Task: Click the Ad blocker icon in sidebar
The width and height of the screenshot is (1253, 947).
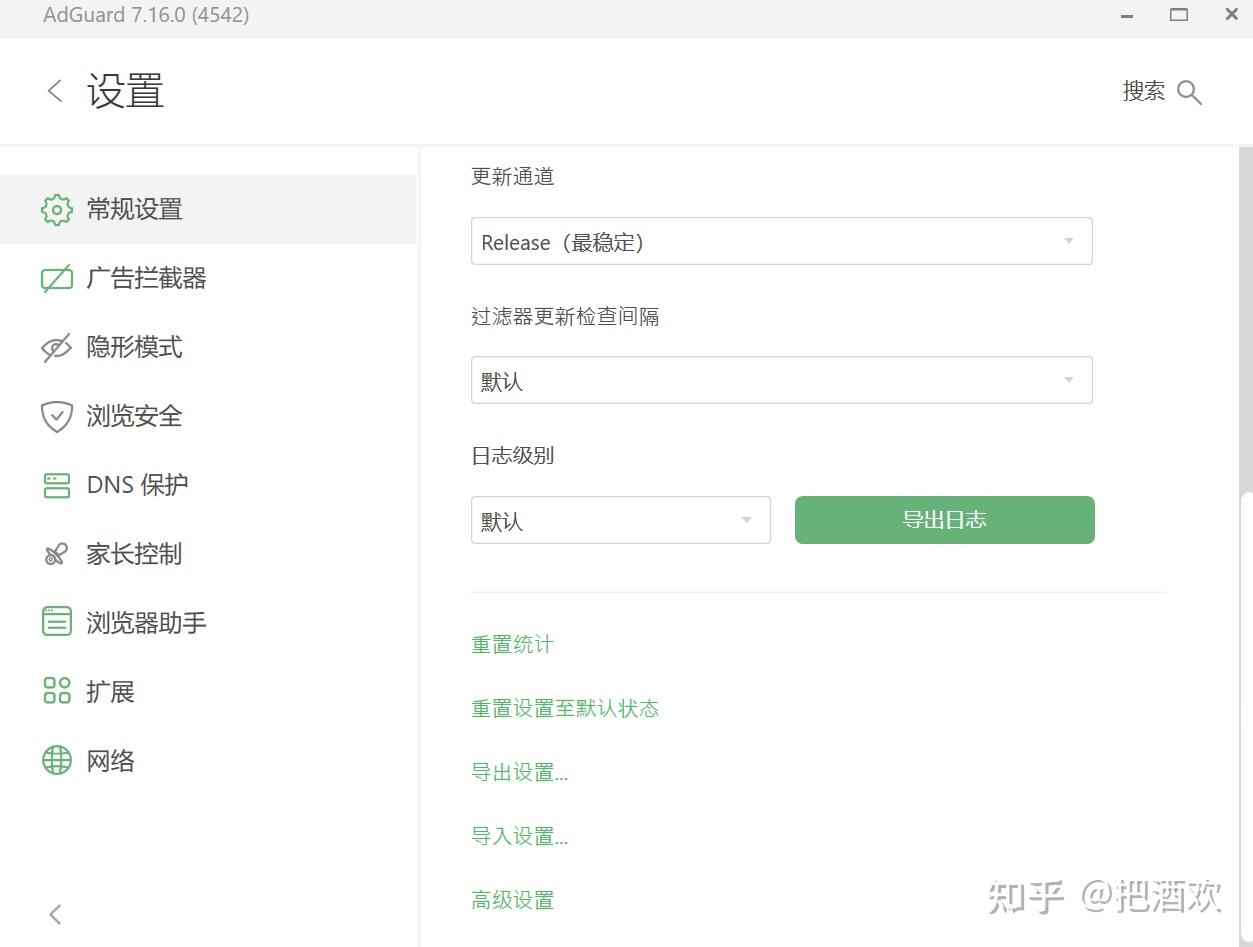Action: (57, 278)
